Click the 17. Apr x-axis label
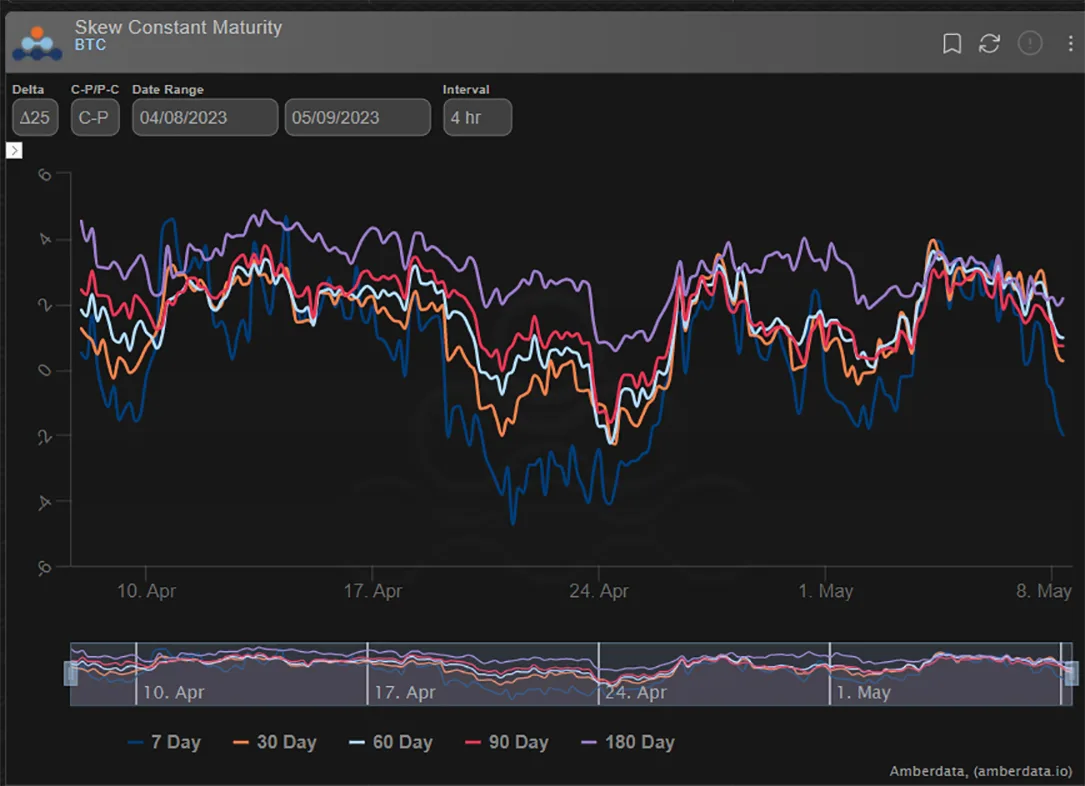Screen dimensions: 1085x786 click(372, 591)
